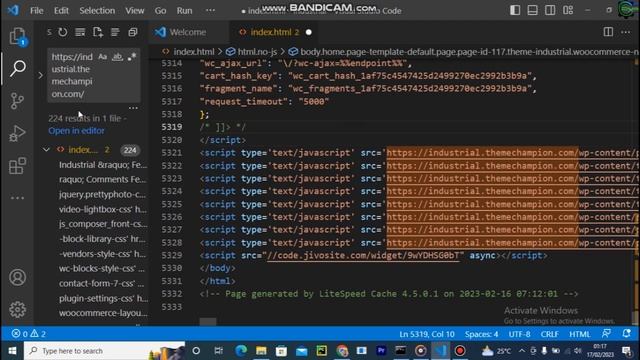Viewport: 640px width, 360px height.
Task: Toggle Match Case in search box
Action: [102, 57]
